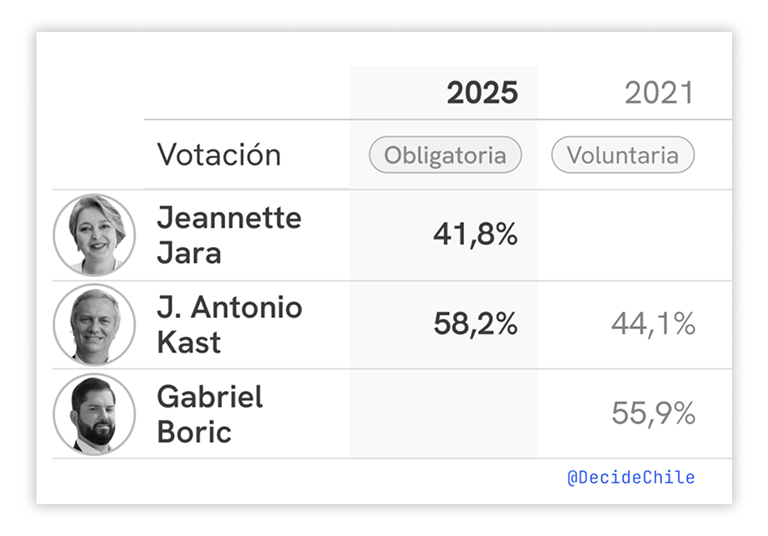768x536 pixels.
Task: Click the 44,1% result for 2021
Action: (653, 324)
